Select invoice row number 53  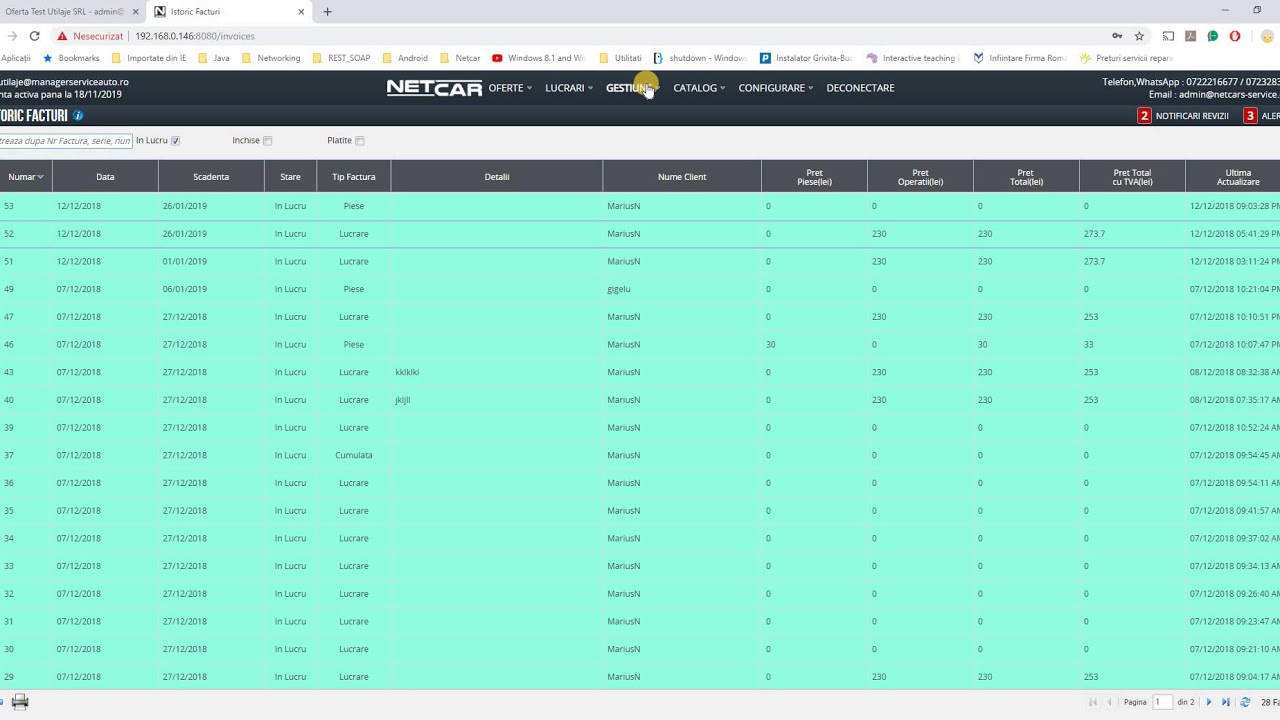tap(640, 206)
